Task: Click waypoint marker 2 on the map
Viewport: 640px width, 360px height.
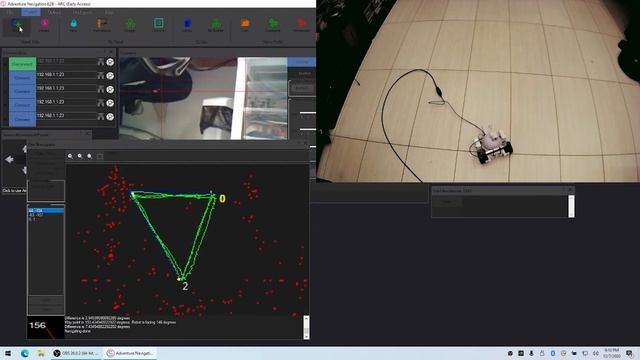Action: [185, 286]
